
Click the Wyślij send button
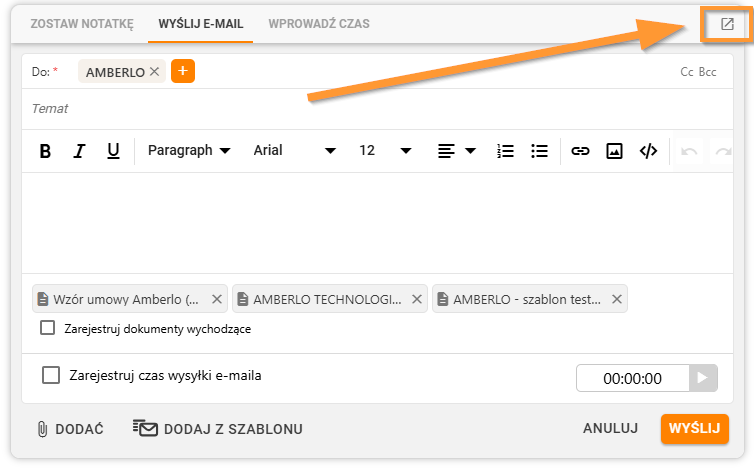695,428
